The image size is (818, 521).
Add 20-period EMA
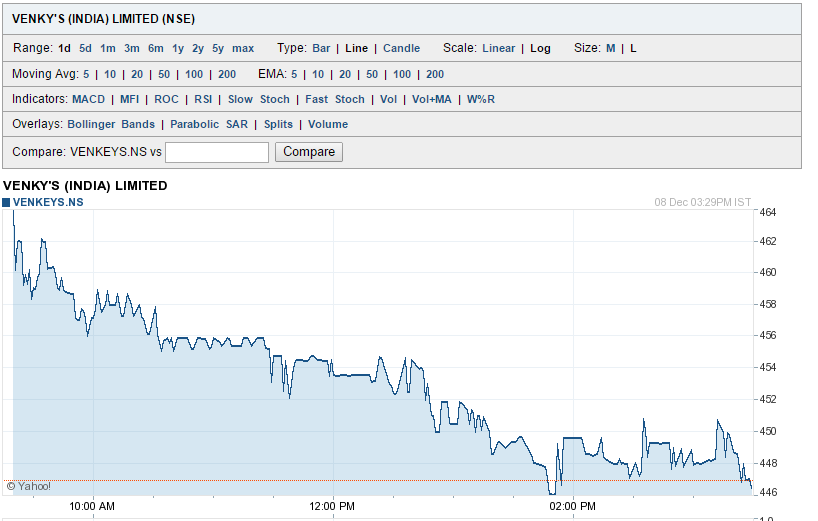(345, 75)
